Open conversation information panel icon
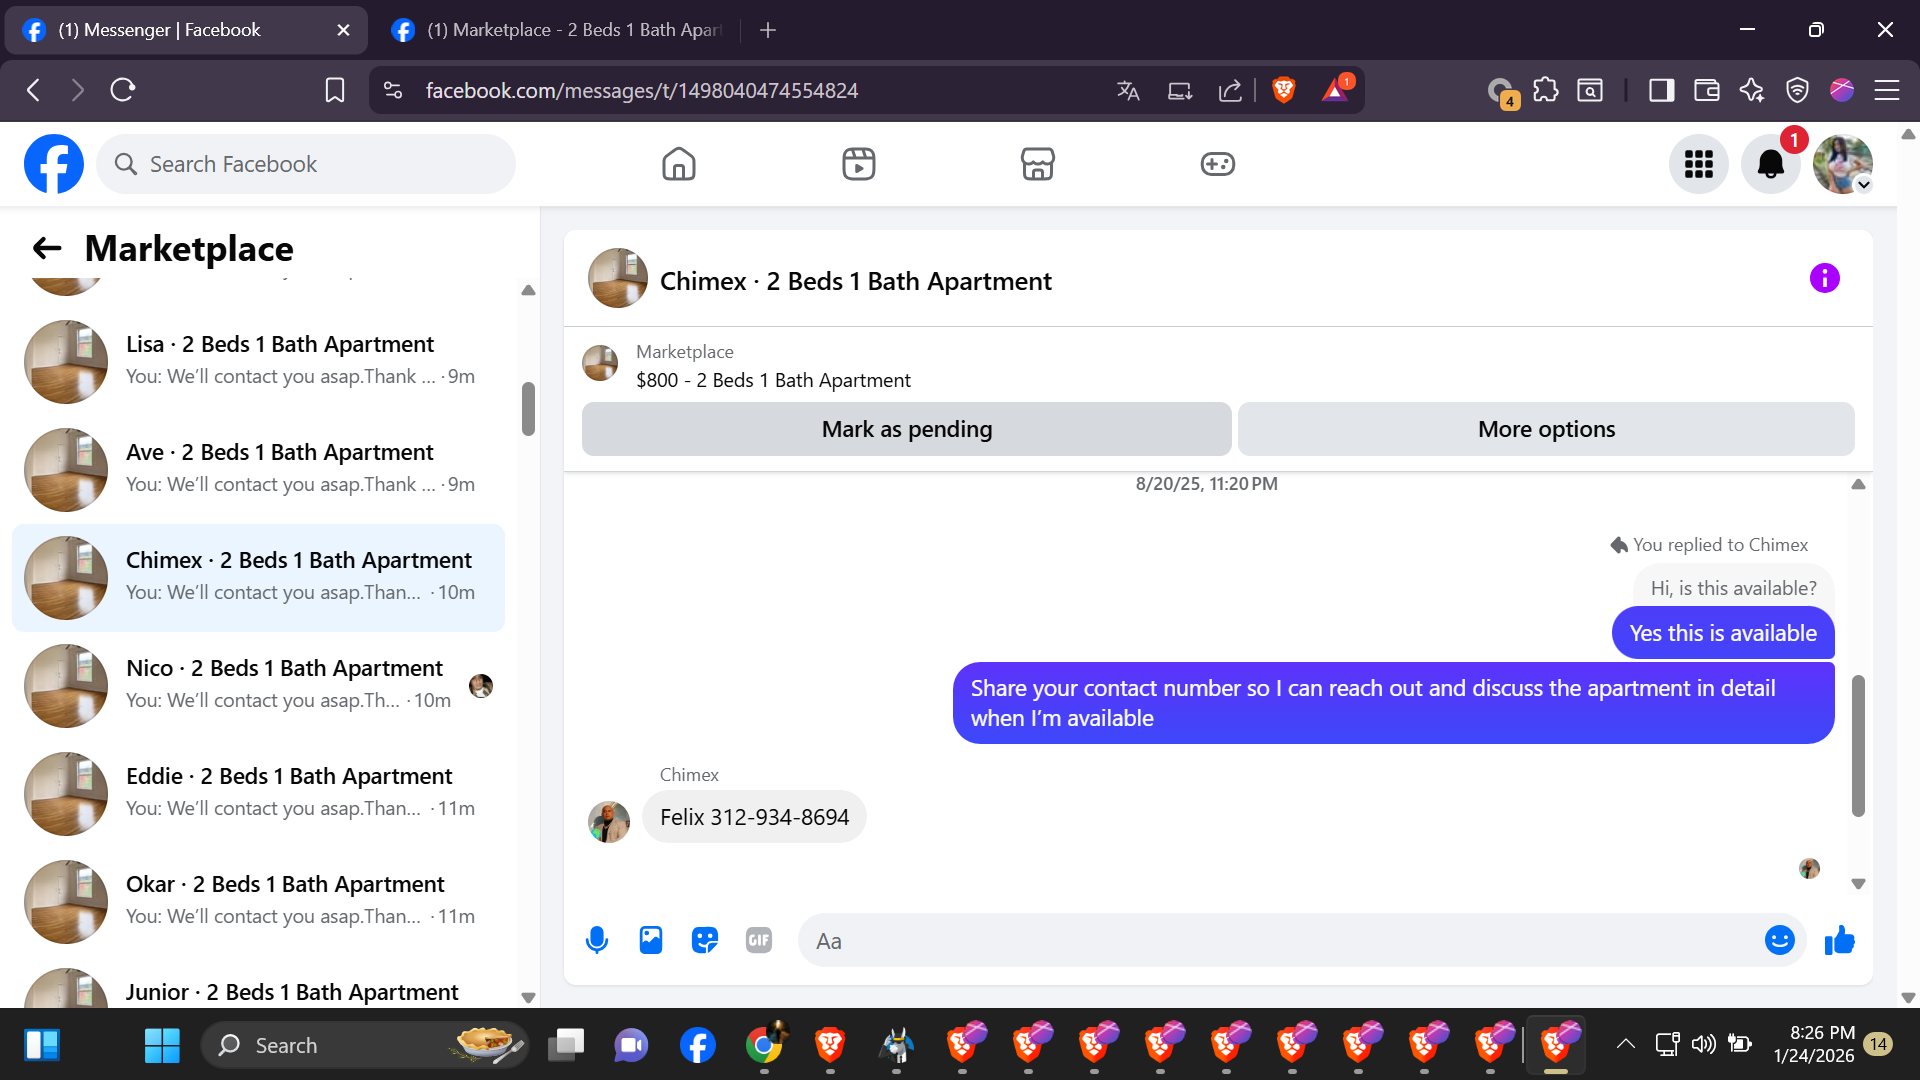Image resolution: width=1920 pixels, height=1080 pixels. (1824, 278)
